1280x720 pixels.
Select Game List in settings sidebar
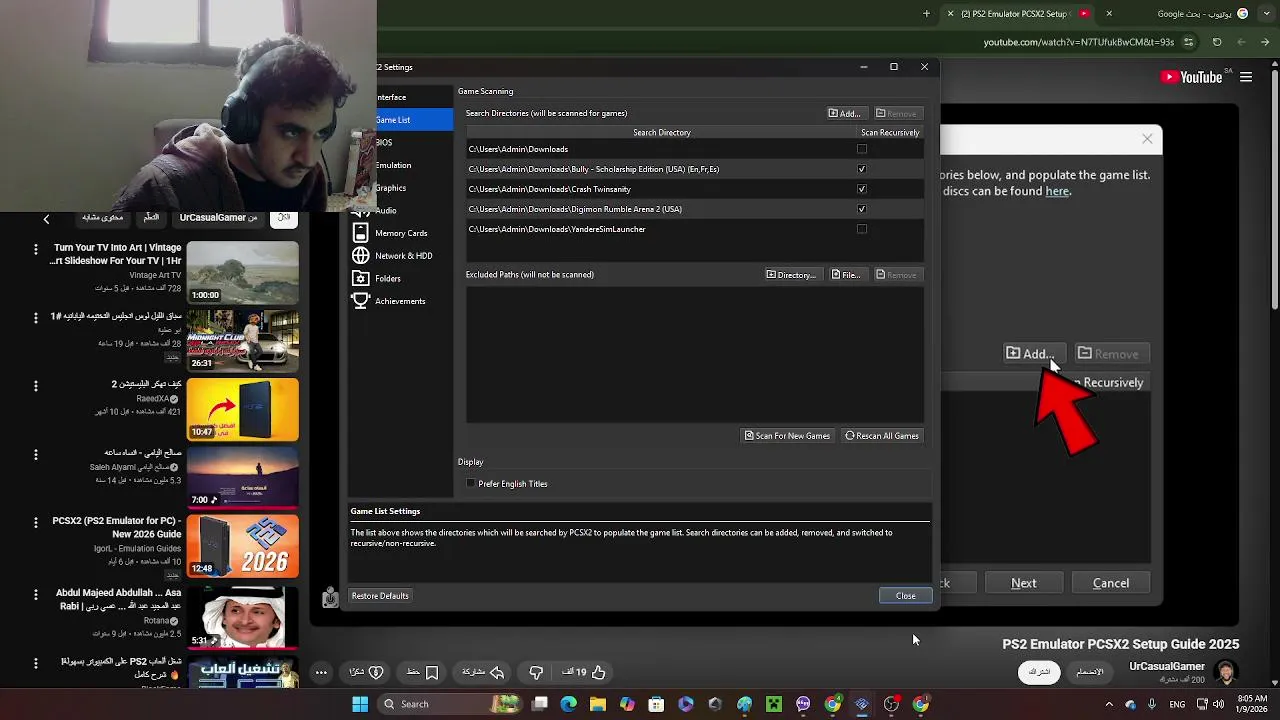click(400, 120)
